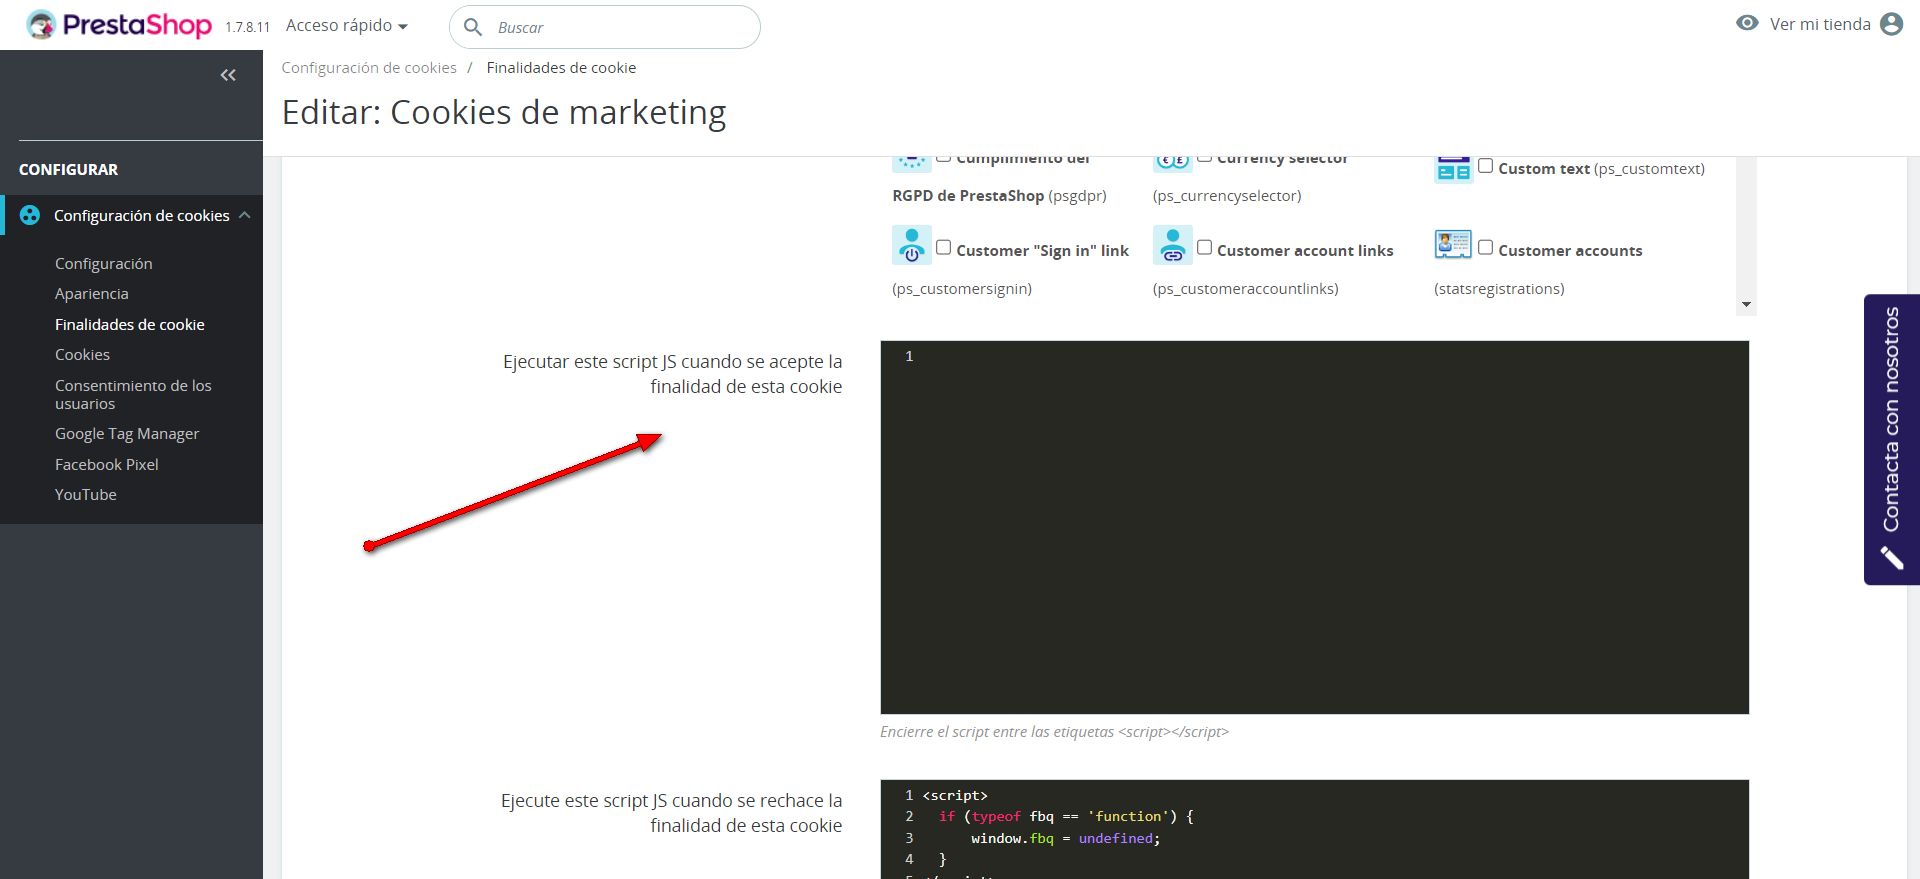Open the Configuración submenu item
The width and height of the screenshot is (1920, 879).
pyautogui.click(x=104, y=263)
